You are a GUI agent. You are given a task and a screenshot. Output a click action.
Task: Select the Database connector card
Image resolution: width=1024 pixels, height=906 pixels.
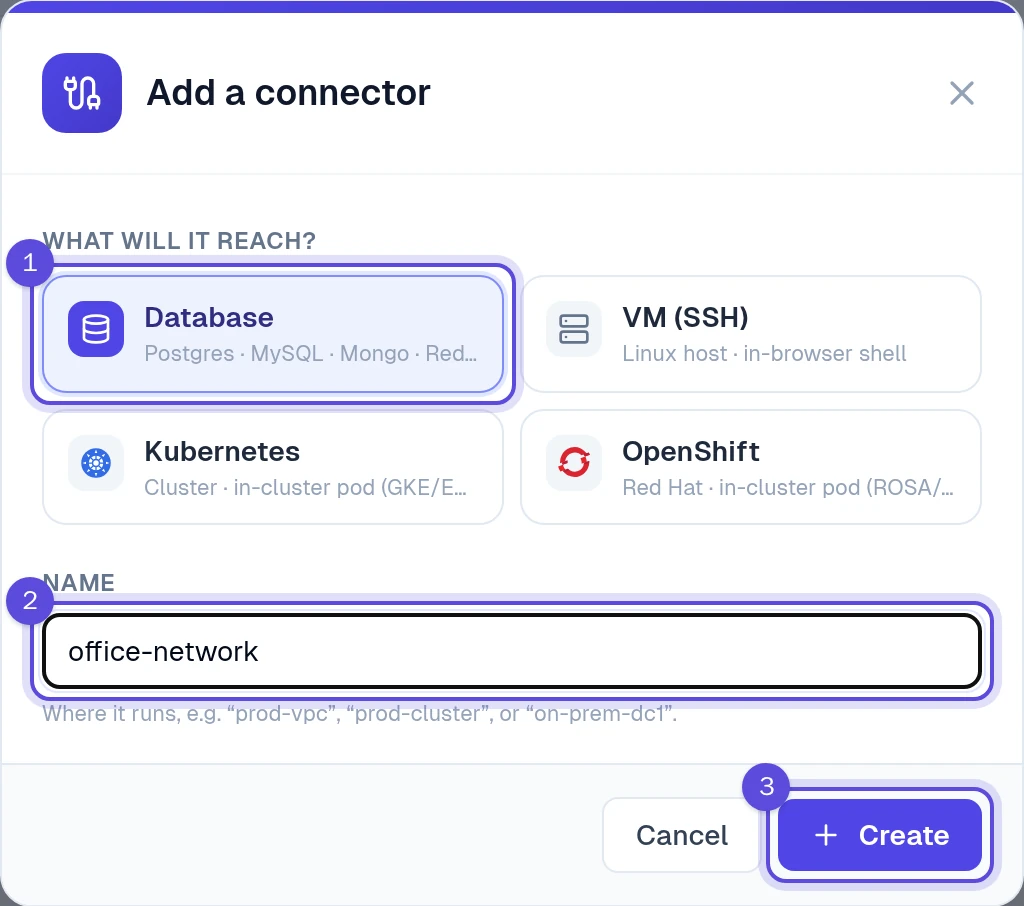coord(273,334)
